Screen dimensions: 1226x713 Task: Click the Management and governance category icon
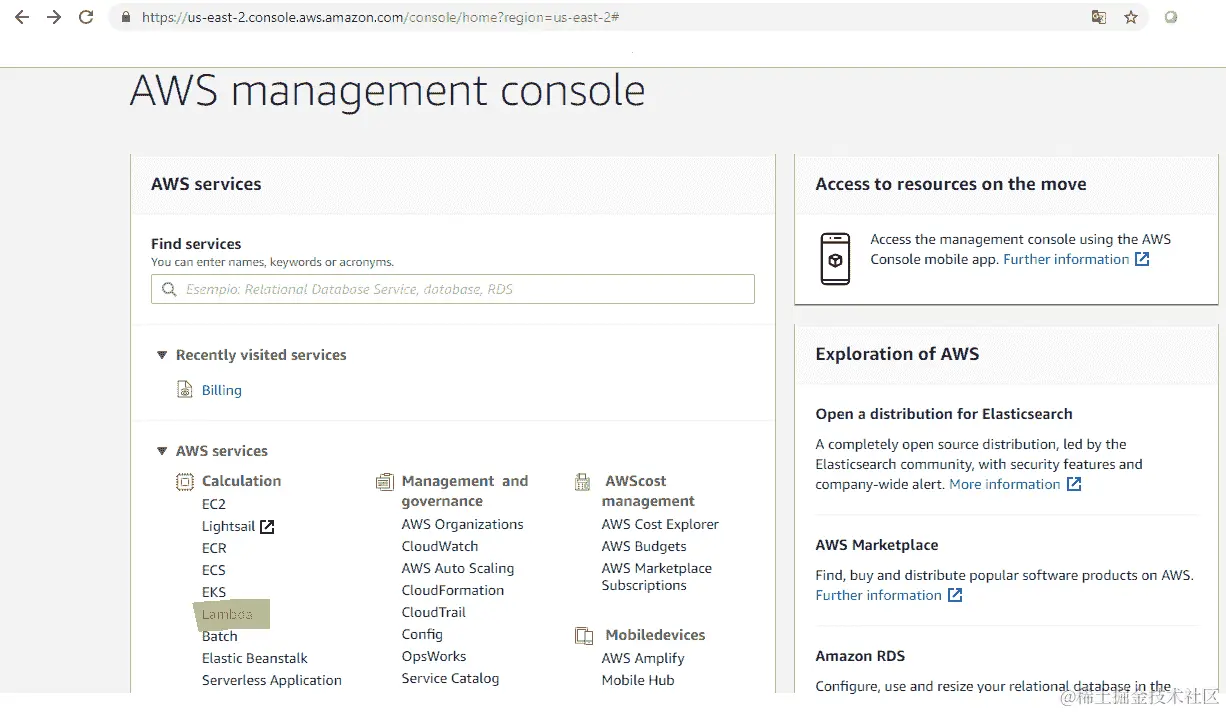tap(385, 482)
